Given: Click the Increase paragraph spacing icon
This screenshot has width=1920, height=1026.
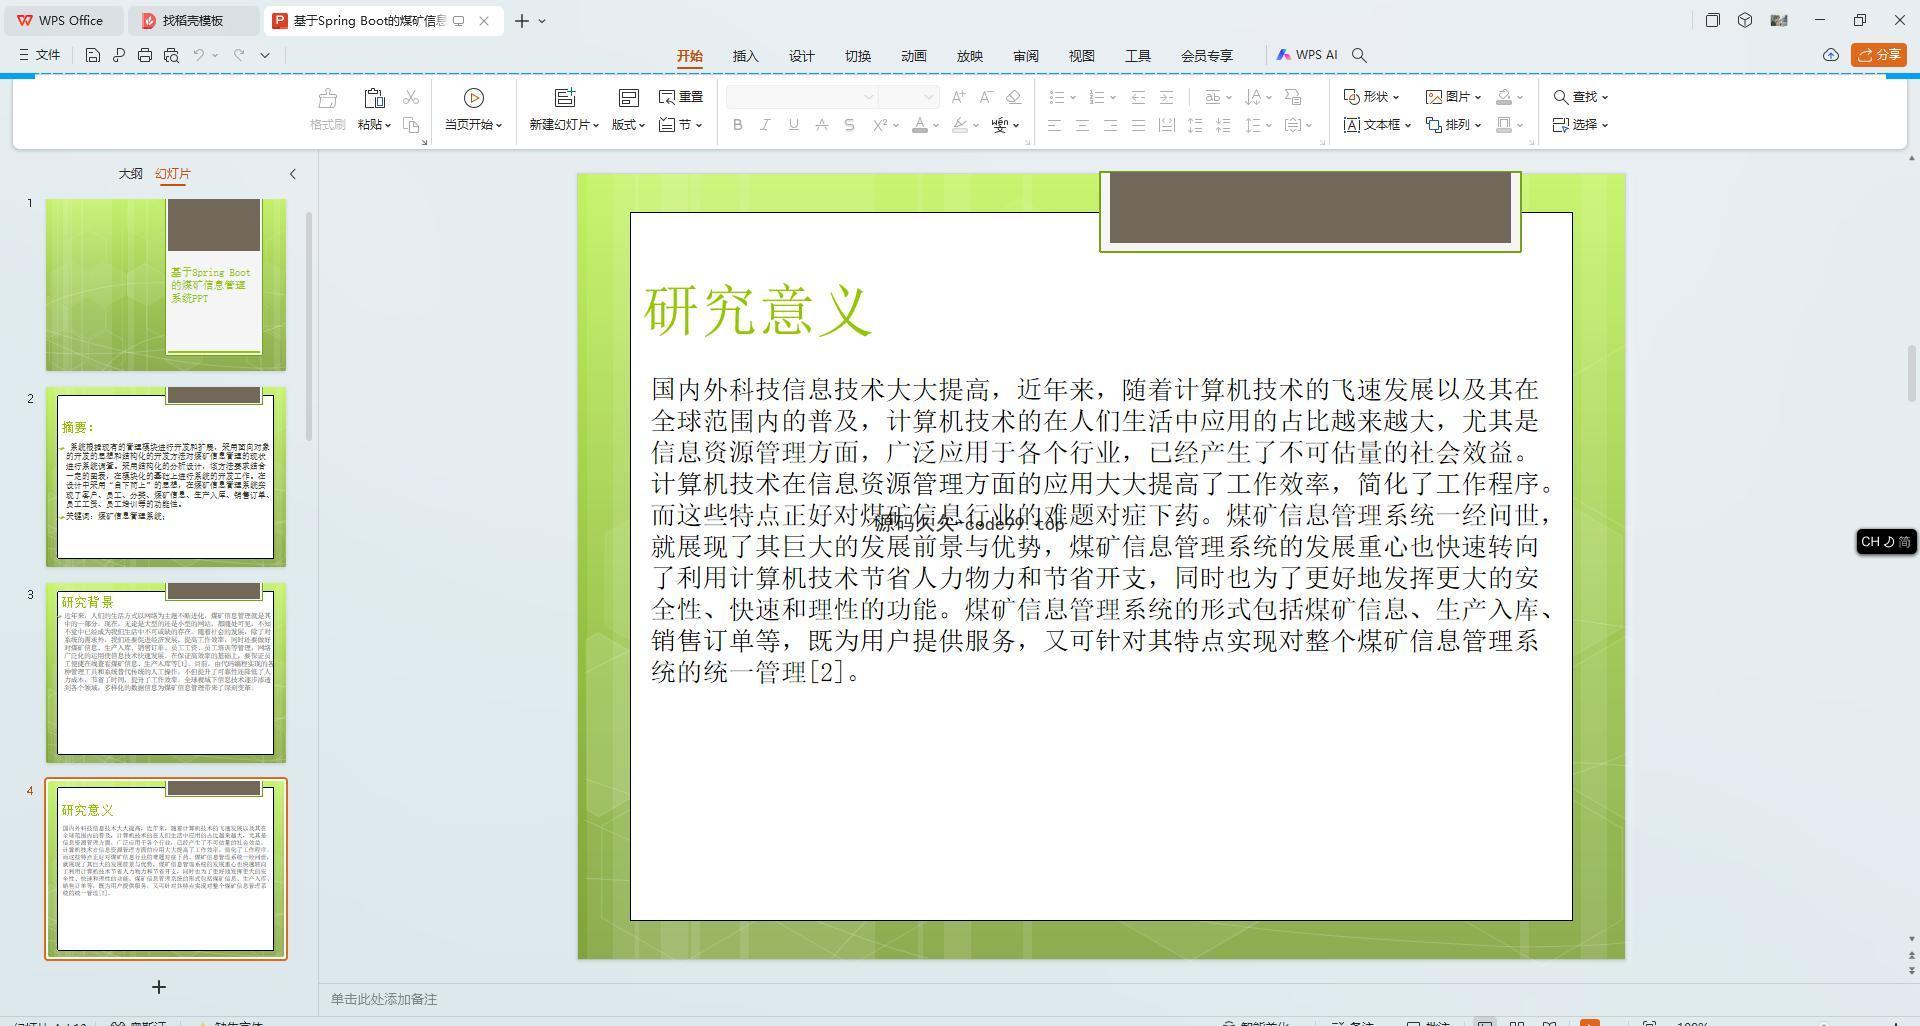Looking at the screenshot, I should [1195, 125].
